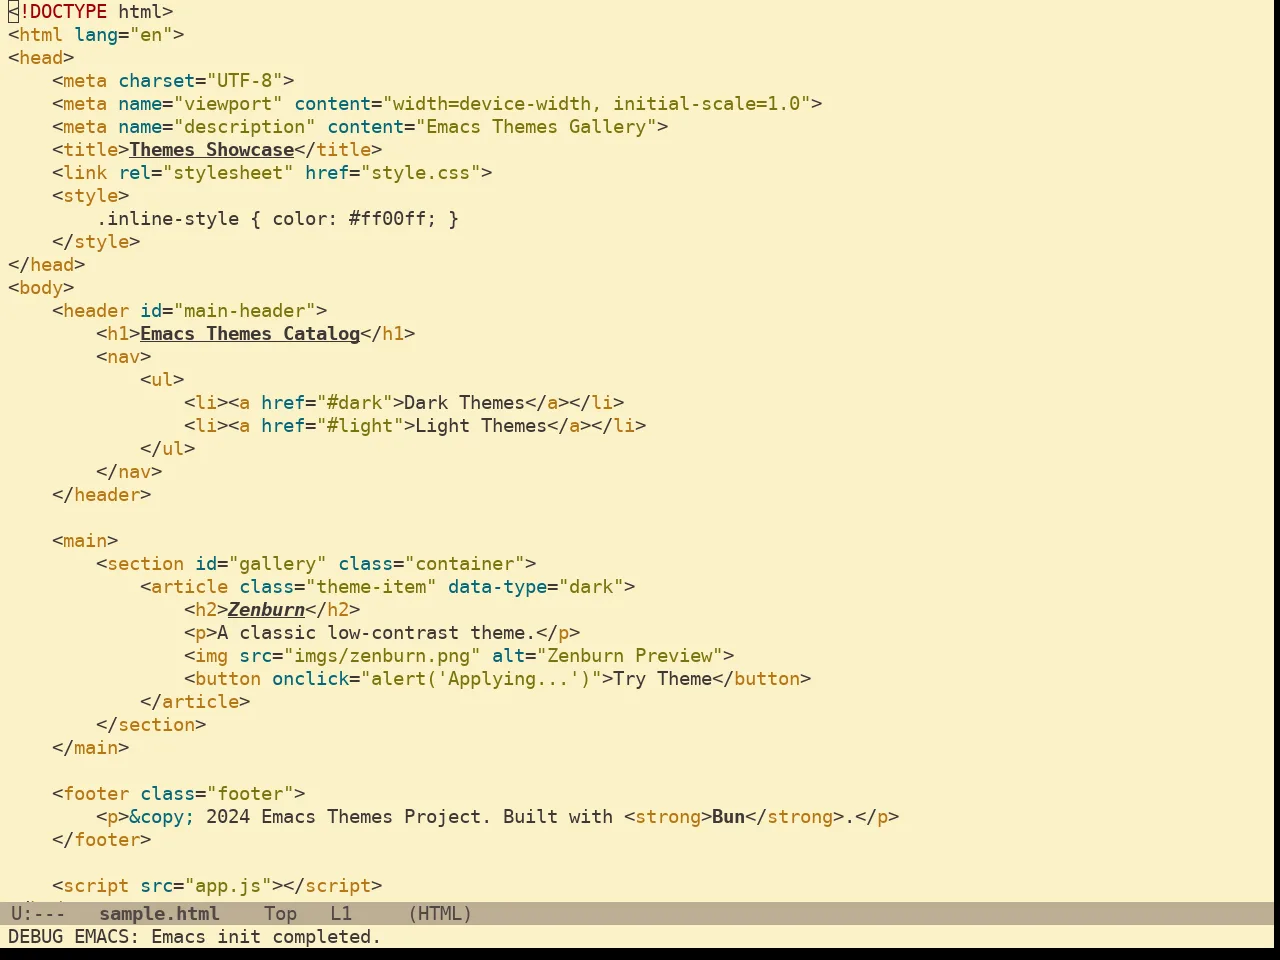Click the "Zenburn Preview" alt text
The width and height of the screenshot is (1280, 960).
(630, 656)
